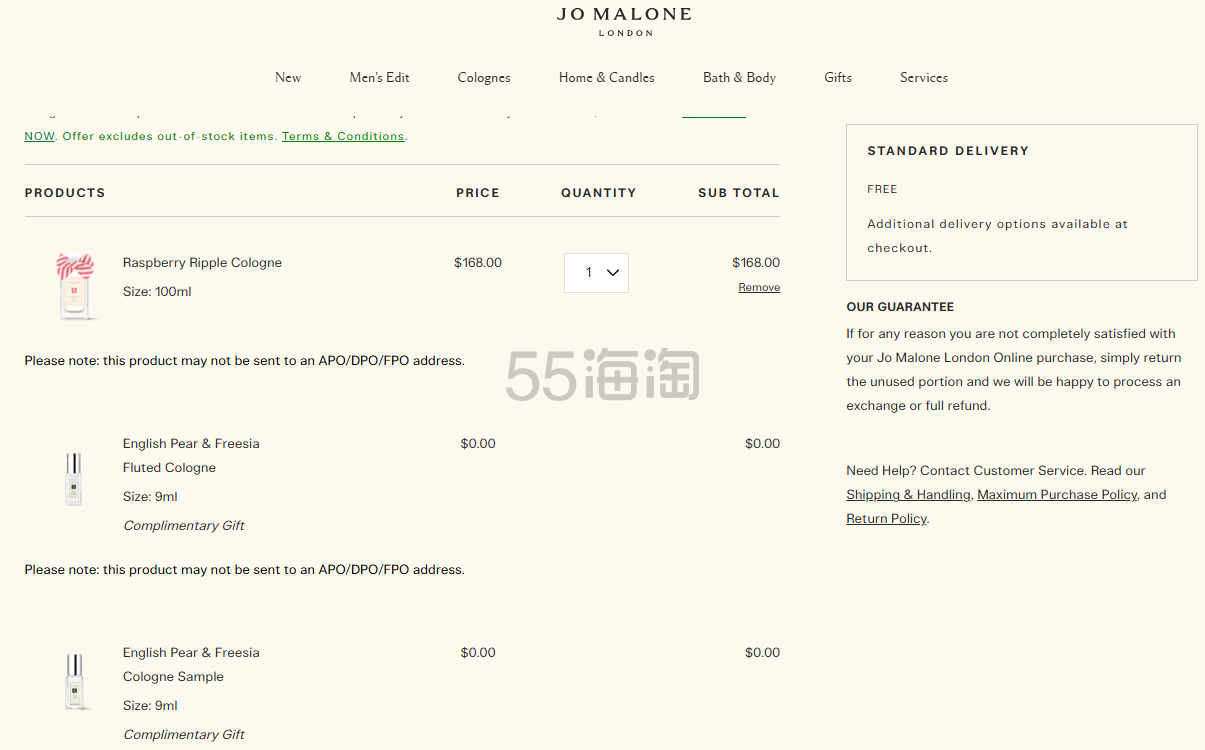Open the Terms & Conditions link

(x=343, y=136)
